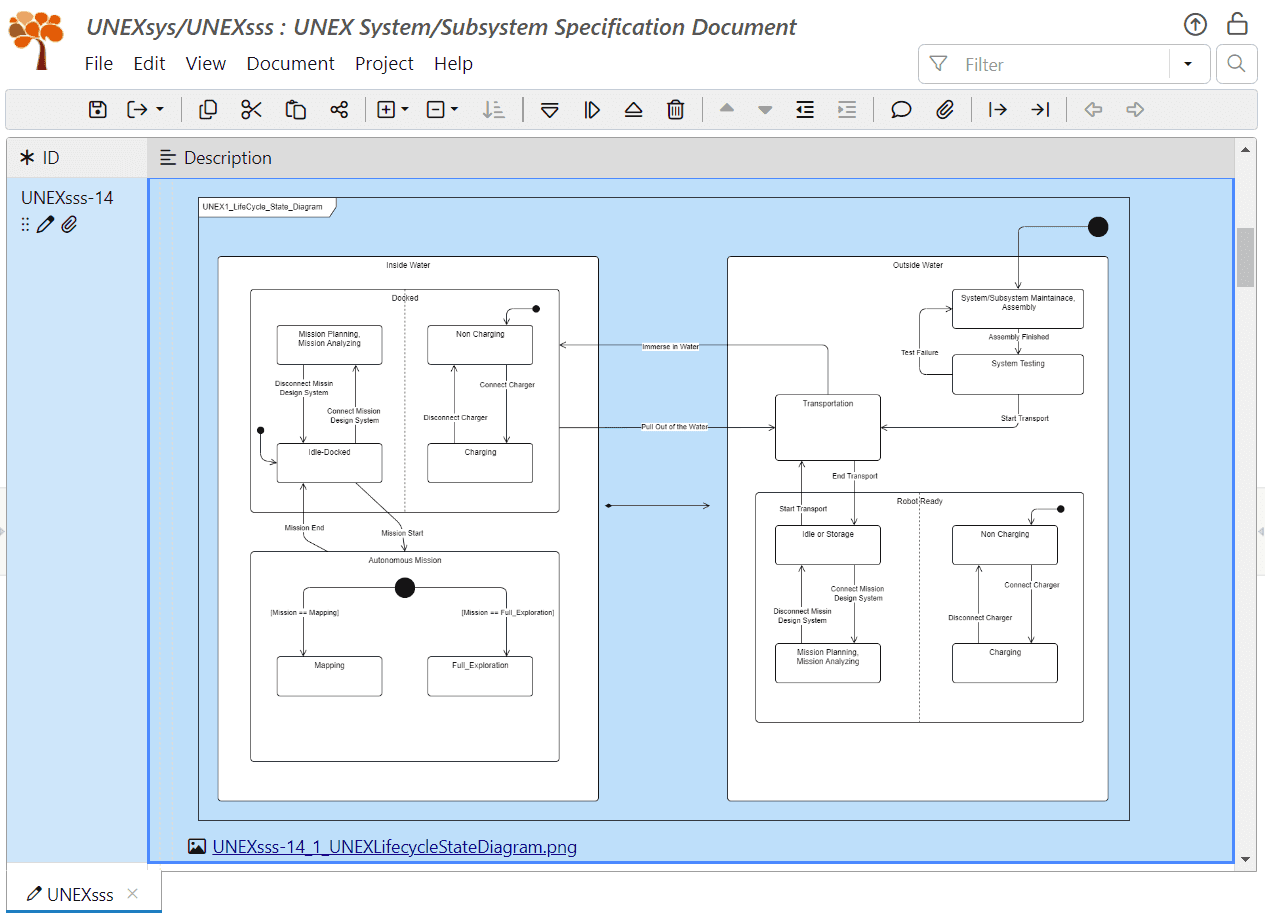The image size is (1267, 913).
Task: Open the export arrow dropdown in toolbar
Action: tap(145, 110)
